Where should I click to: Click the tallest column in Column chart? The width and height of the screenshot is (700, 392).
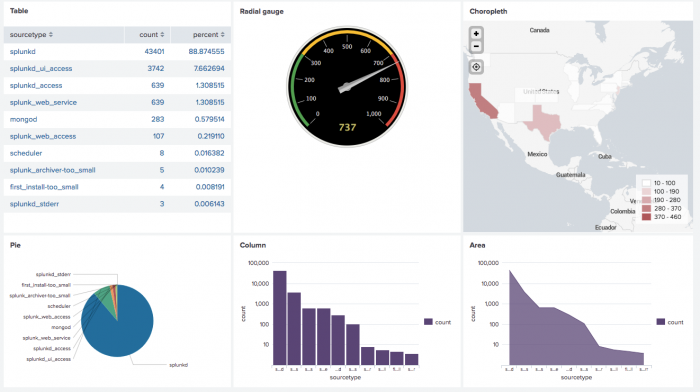[280, 318]
